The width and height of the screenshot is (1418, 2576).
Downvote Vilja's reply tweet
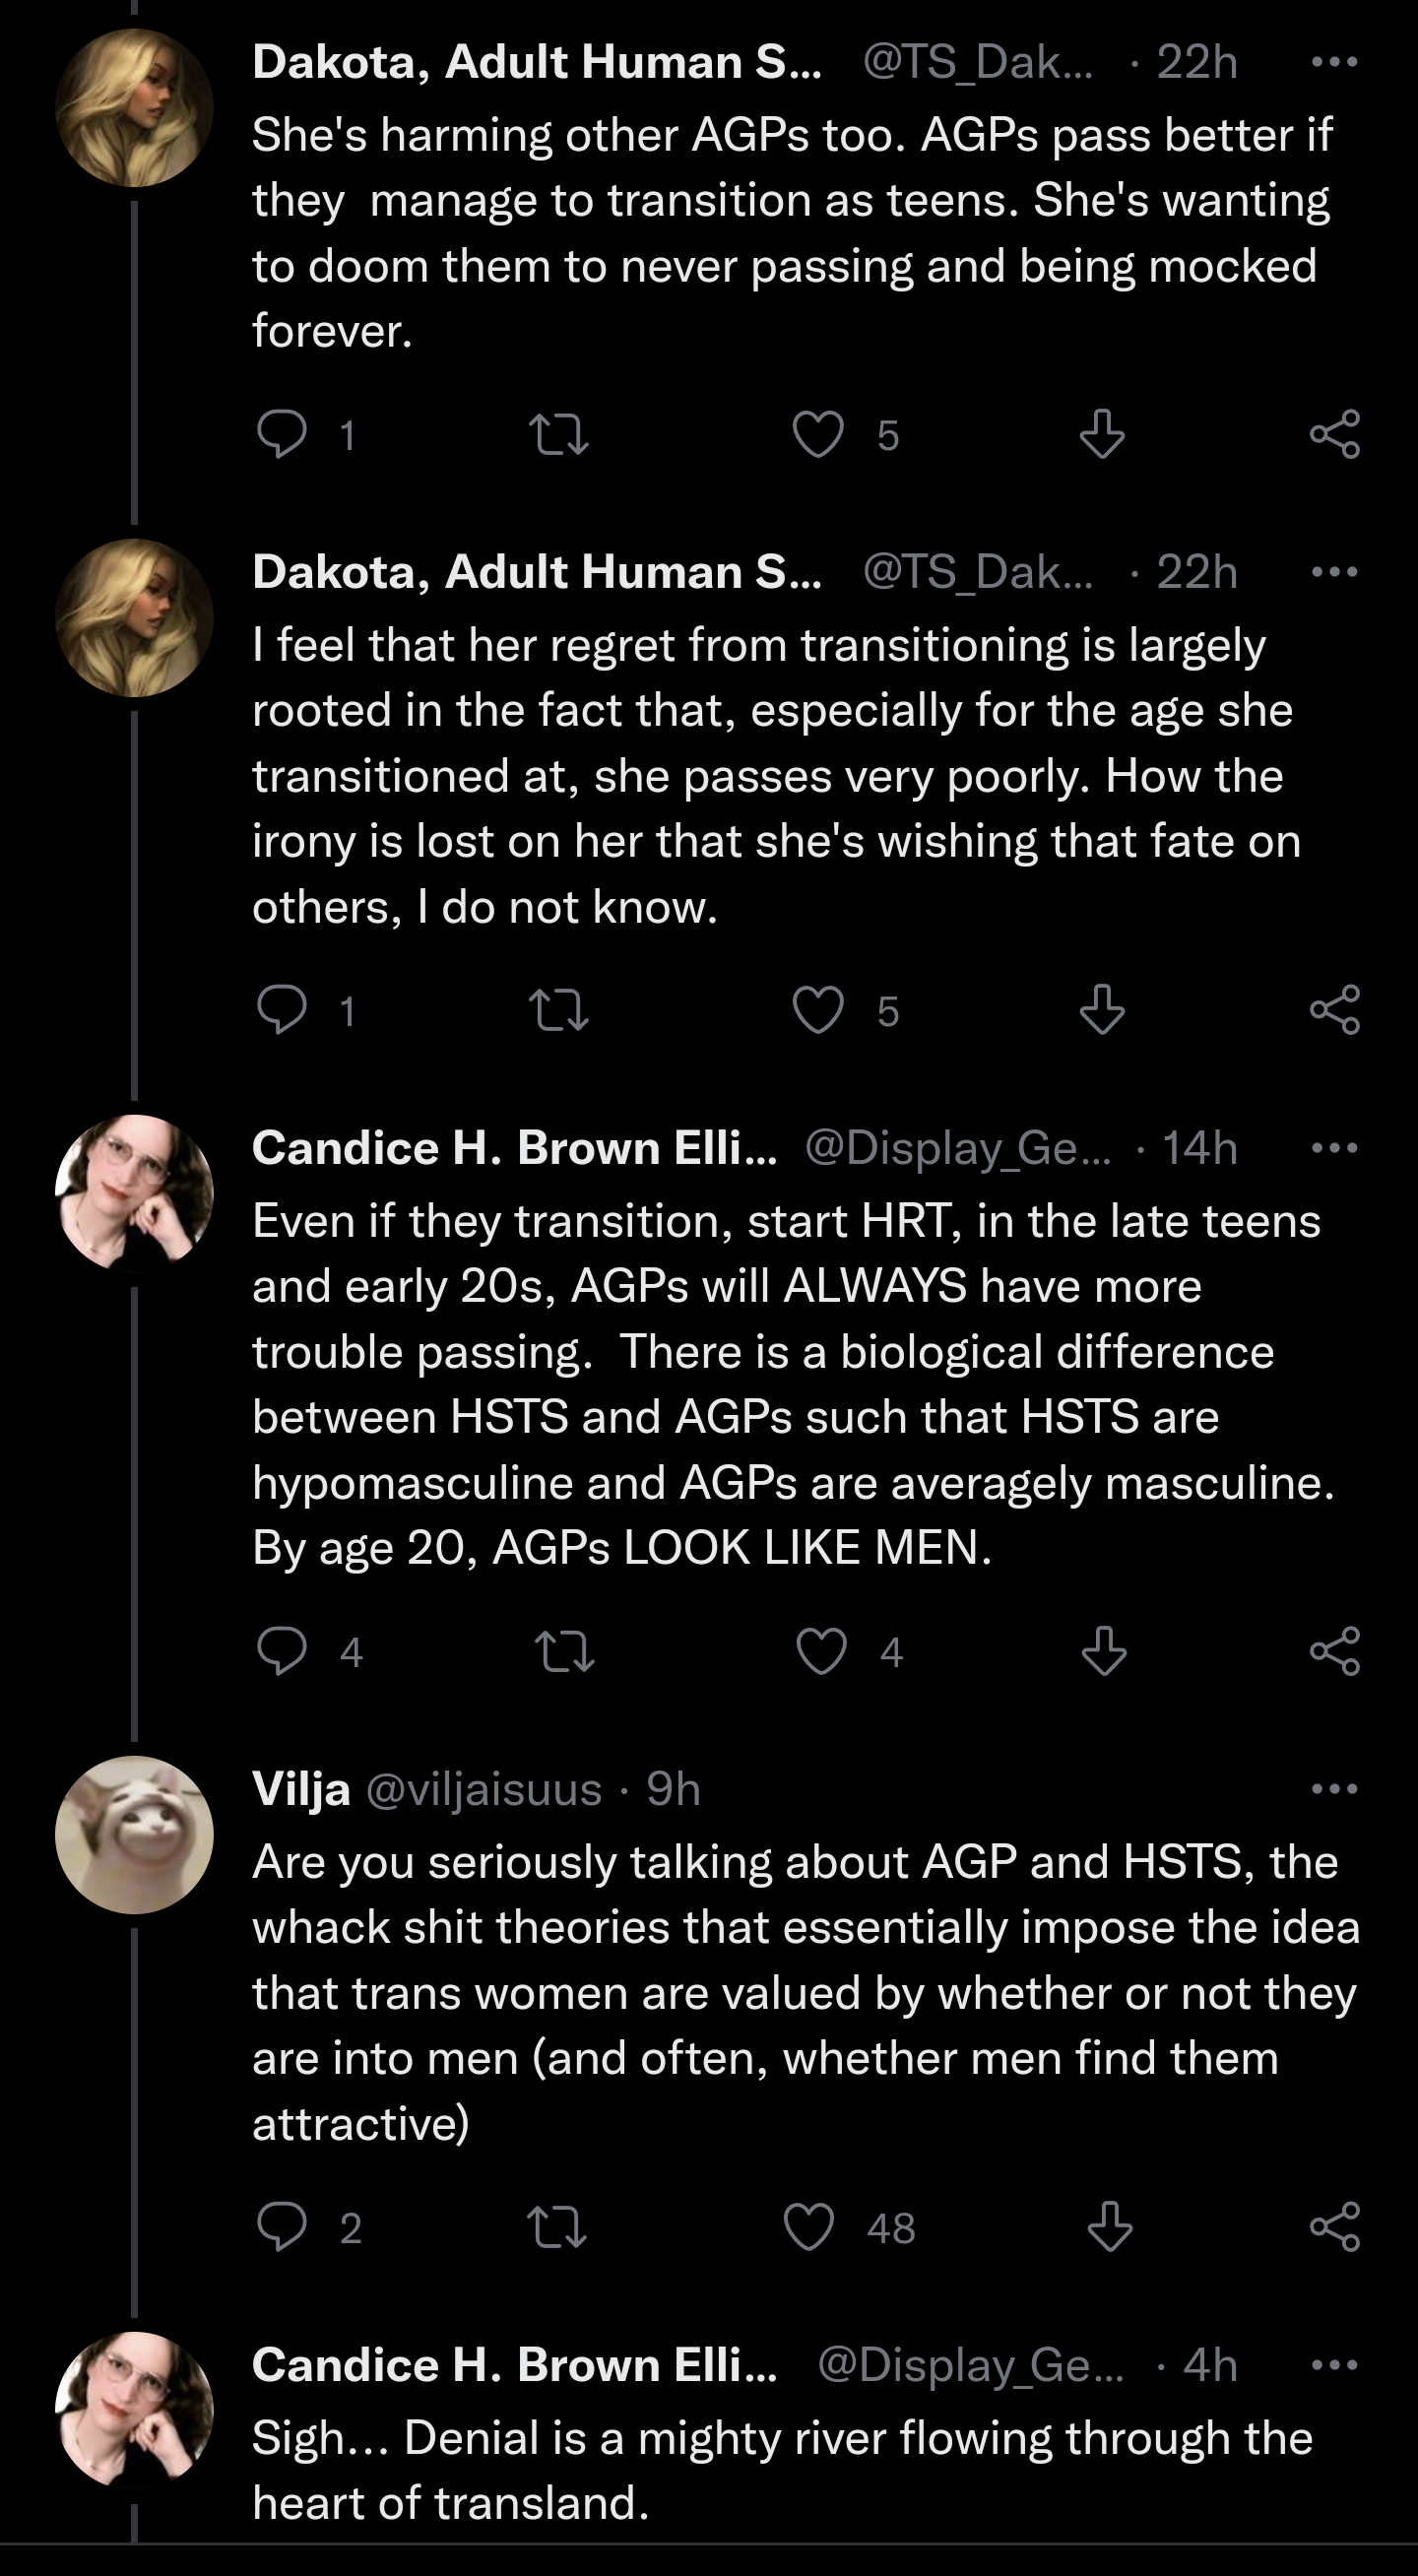(x=1109, y=2227)
